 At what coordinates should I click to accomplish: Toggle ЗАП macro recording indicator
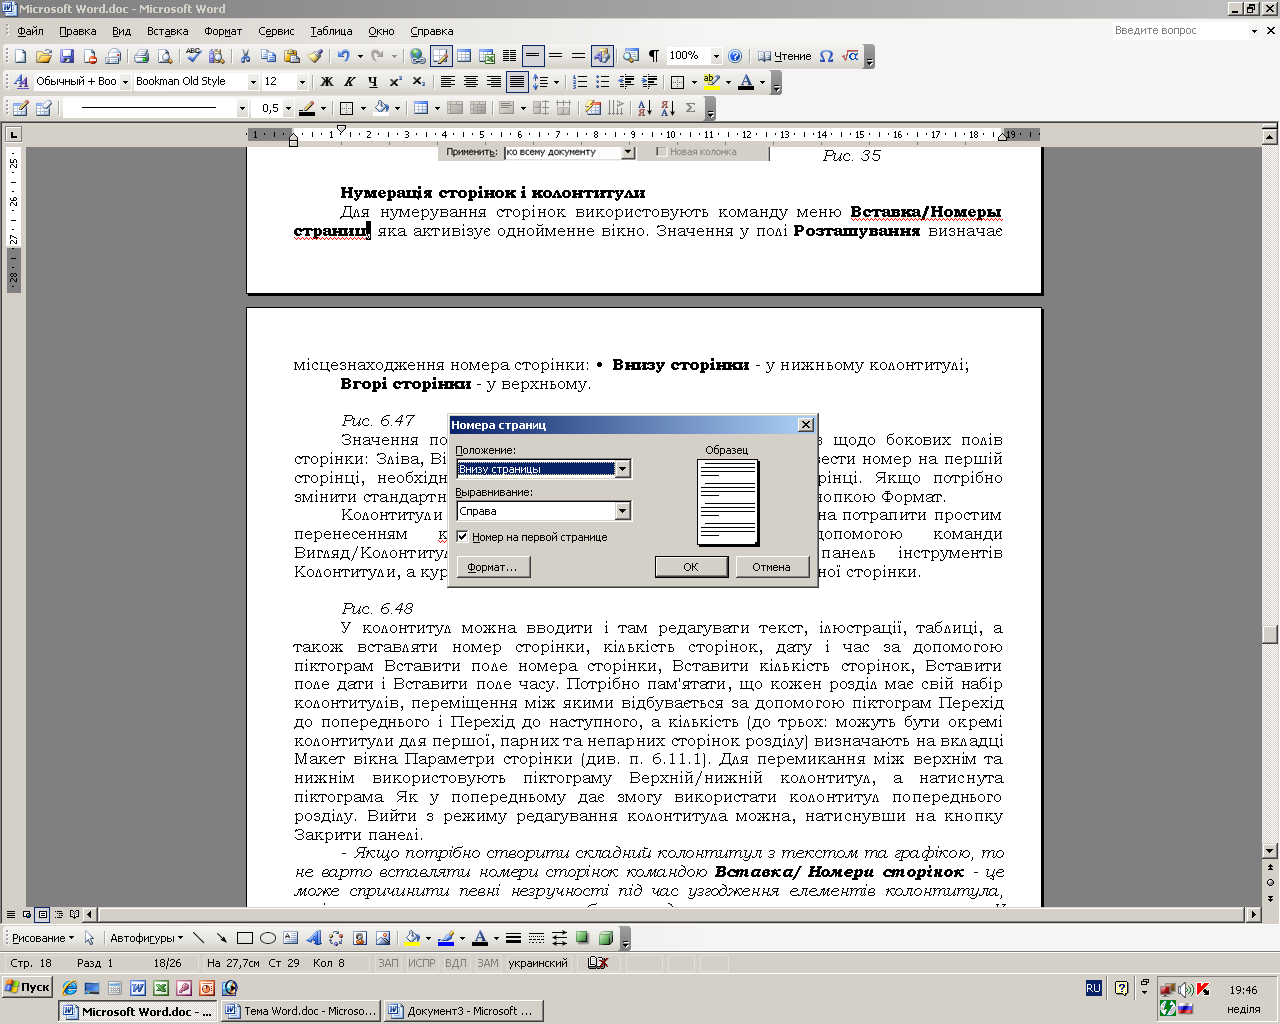pos(388,963)
